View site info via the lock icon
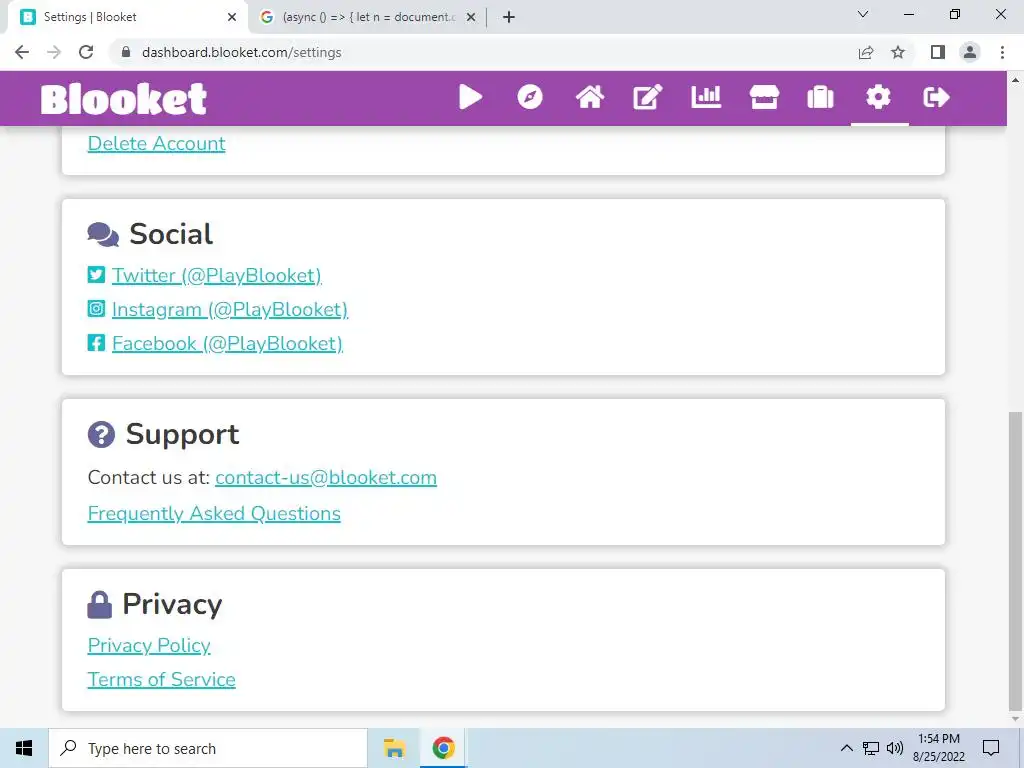The width and height of the screenshot is (1024, 768). coord(126,52)
